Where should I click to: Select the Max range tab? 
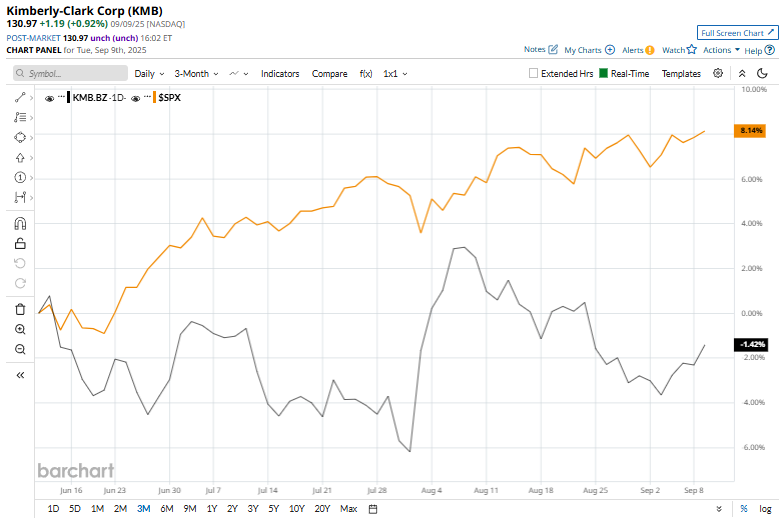tap(349, 509)
